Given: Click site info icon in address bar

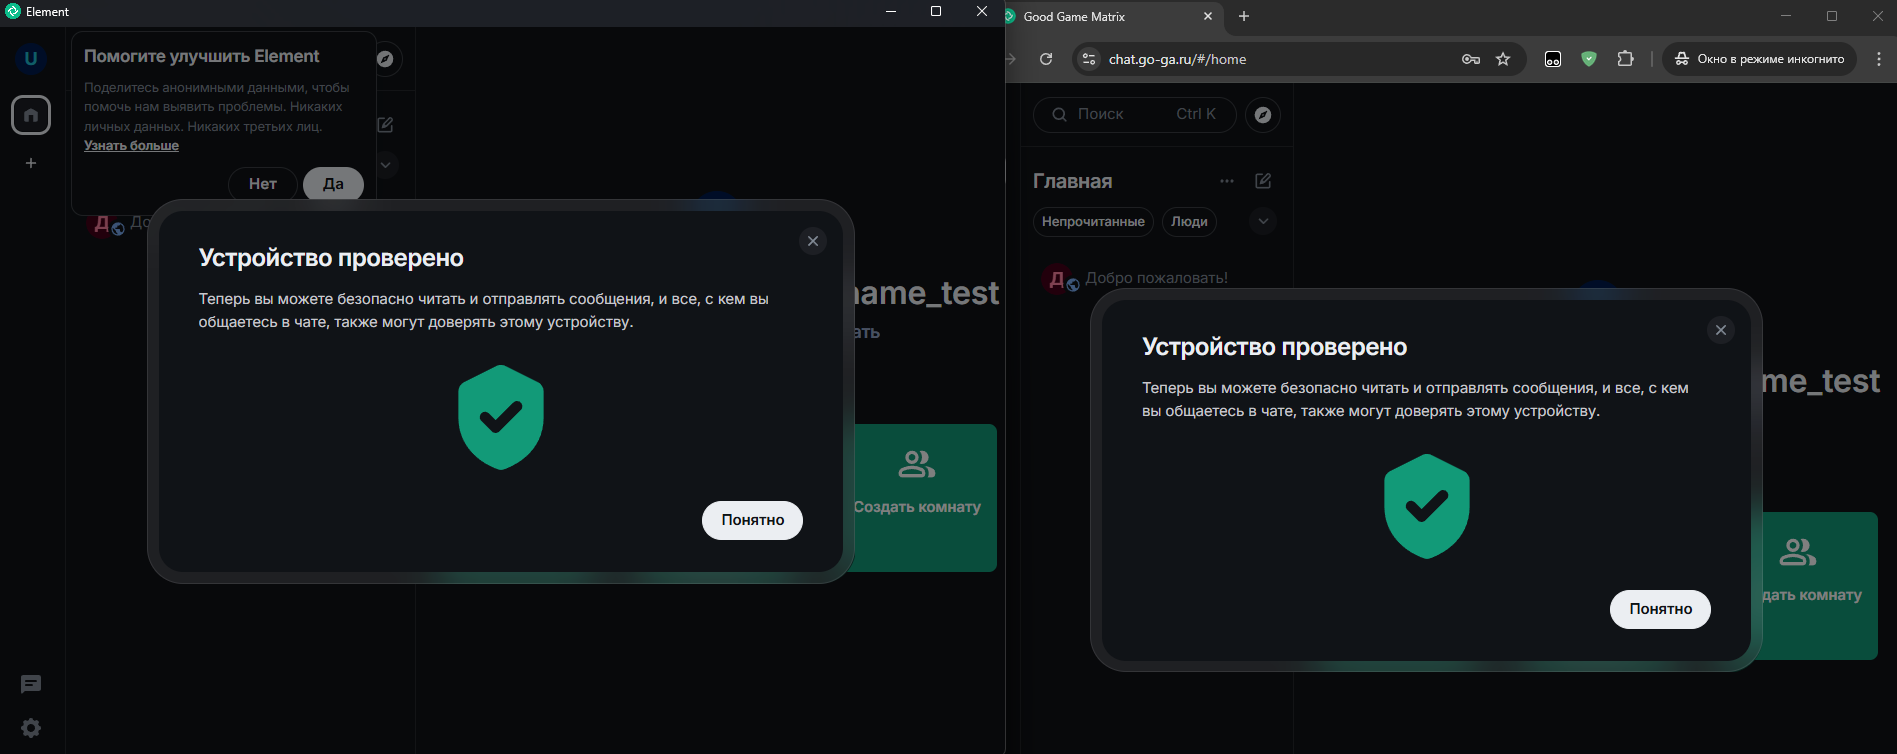Looking at the screenshot, I should coord(1089,59).
